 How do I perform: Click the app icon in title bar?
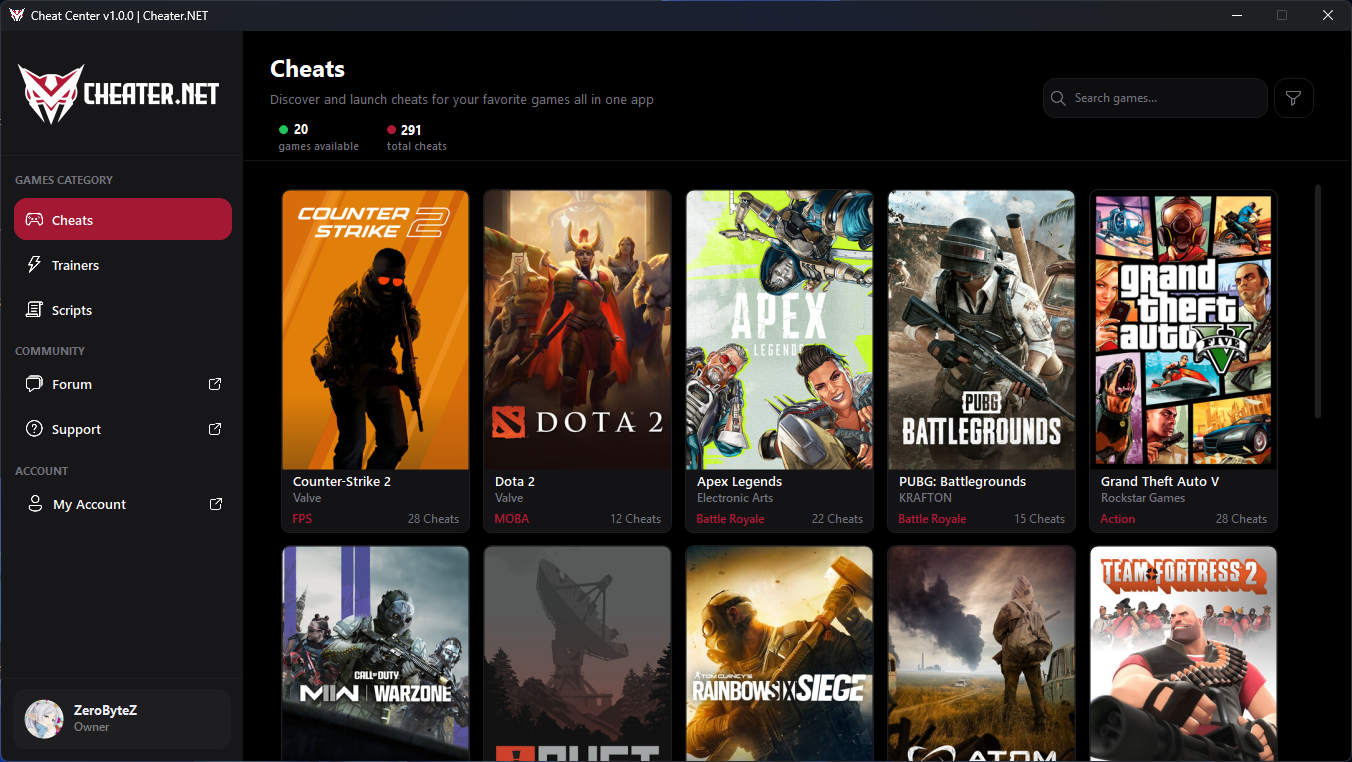17,15
